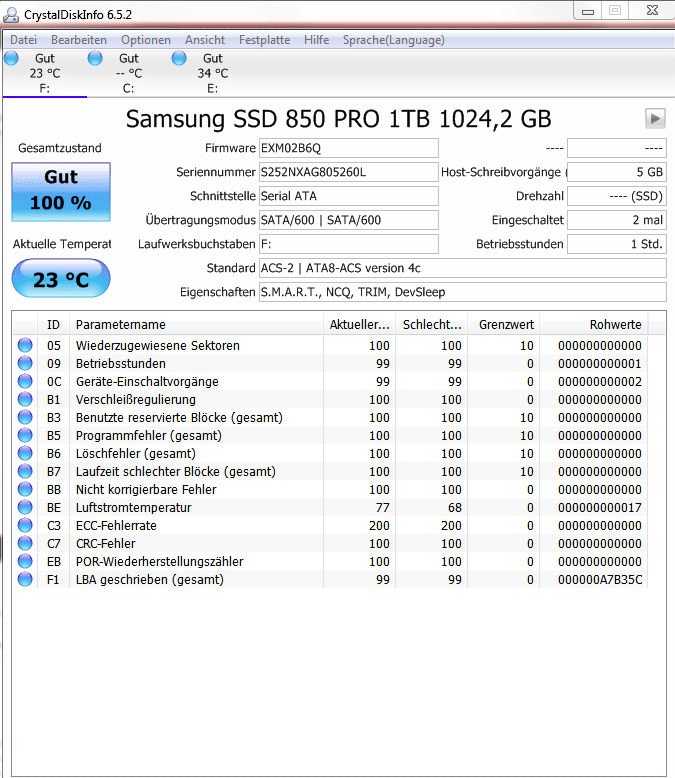Open the Datei menu
This screenshot has width=675, height=778.
[x=23, y=40]
